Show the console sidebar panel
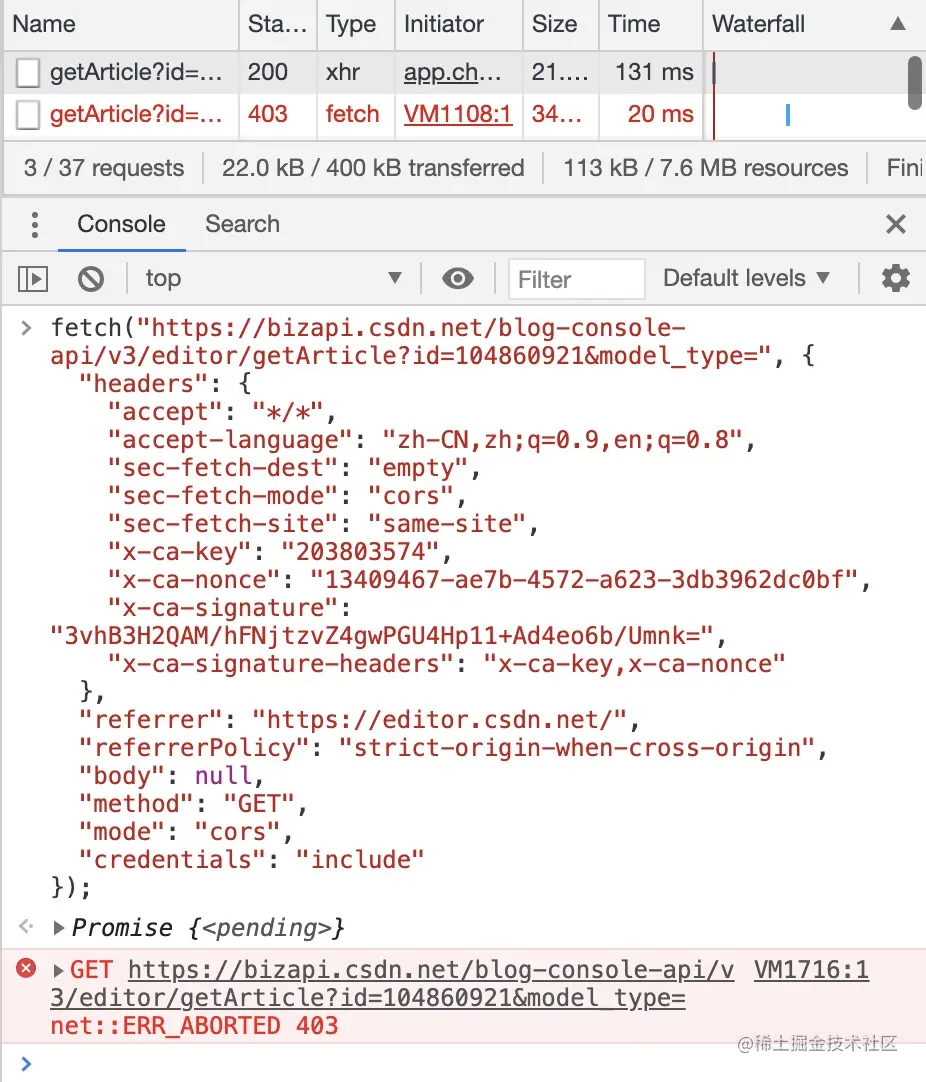The image size is (926, 1082). coord(32,279)
